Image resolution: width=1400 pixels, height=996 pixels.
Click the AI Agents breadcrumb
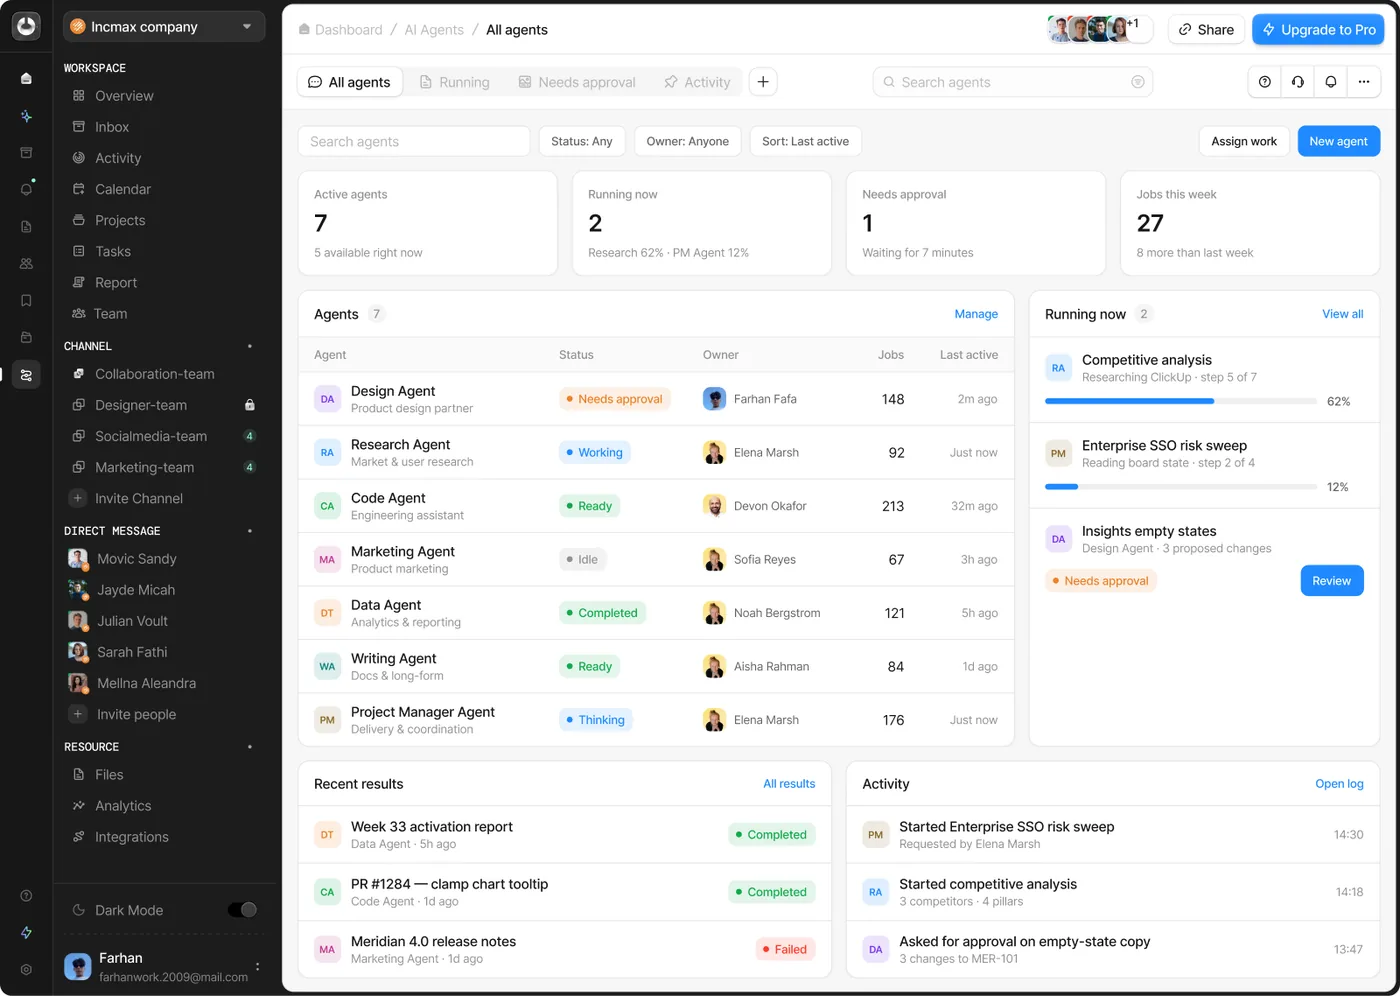click(434, 30)
